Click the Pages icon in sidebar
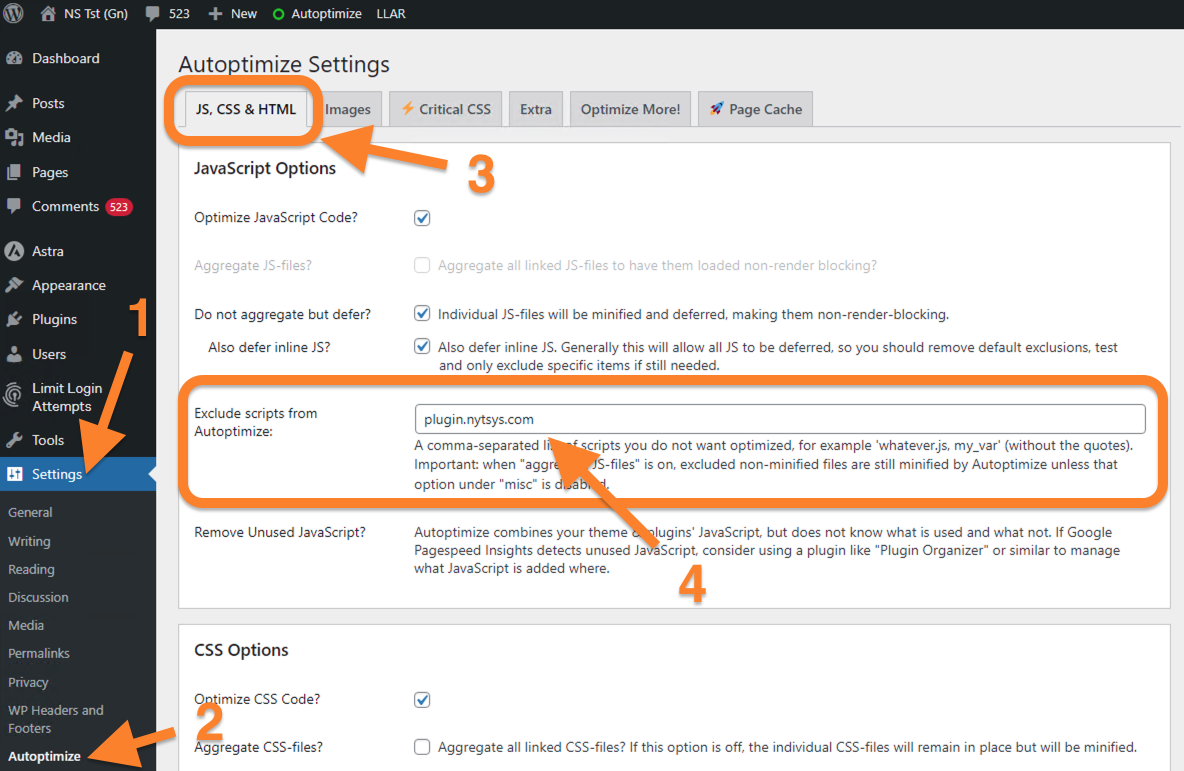1184x771 pixels. pyautogui.click(x=14, y=172)
